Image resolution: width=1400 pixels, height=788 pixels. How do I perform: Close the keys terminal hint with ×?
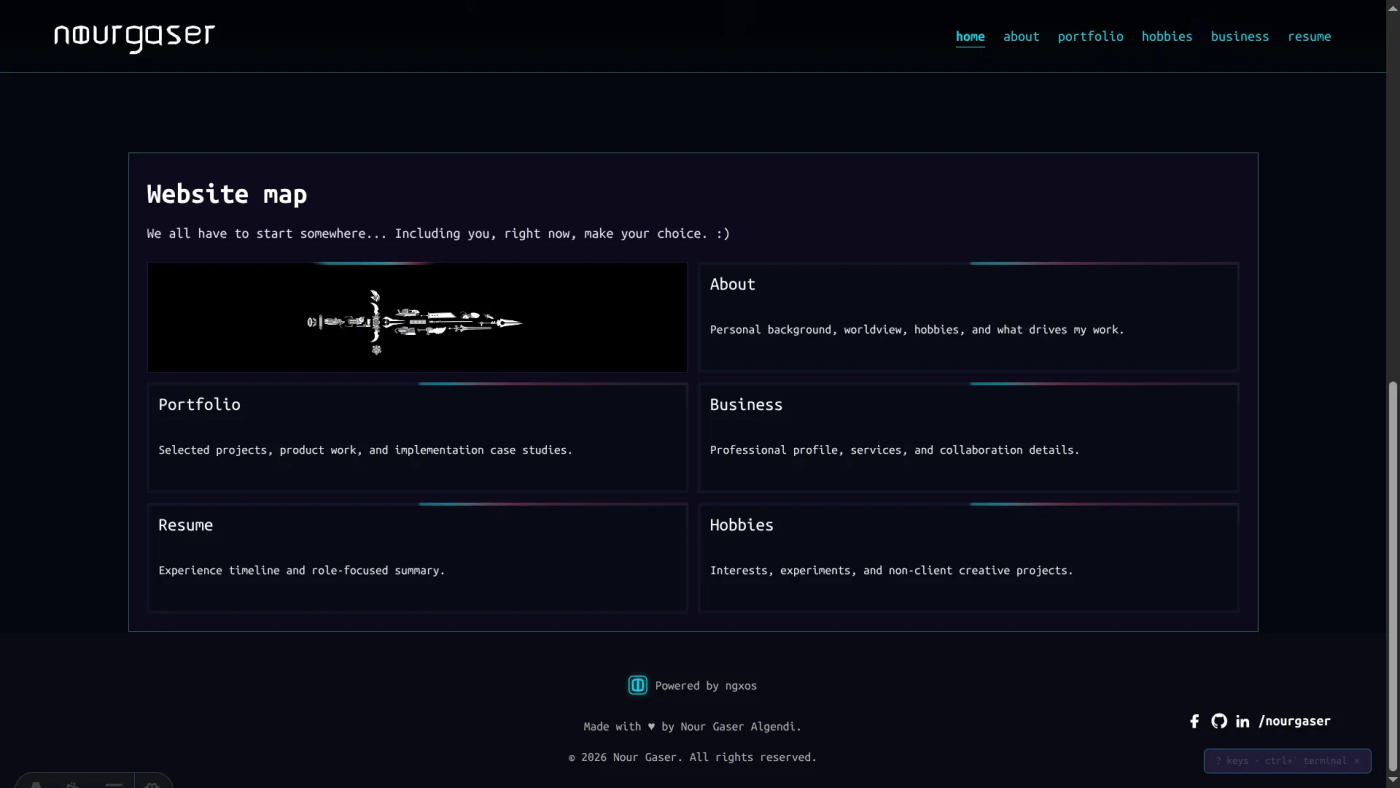click(1357, 761)
